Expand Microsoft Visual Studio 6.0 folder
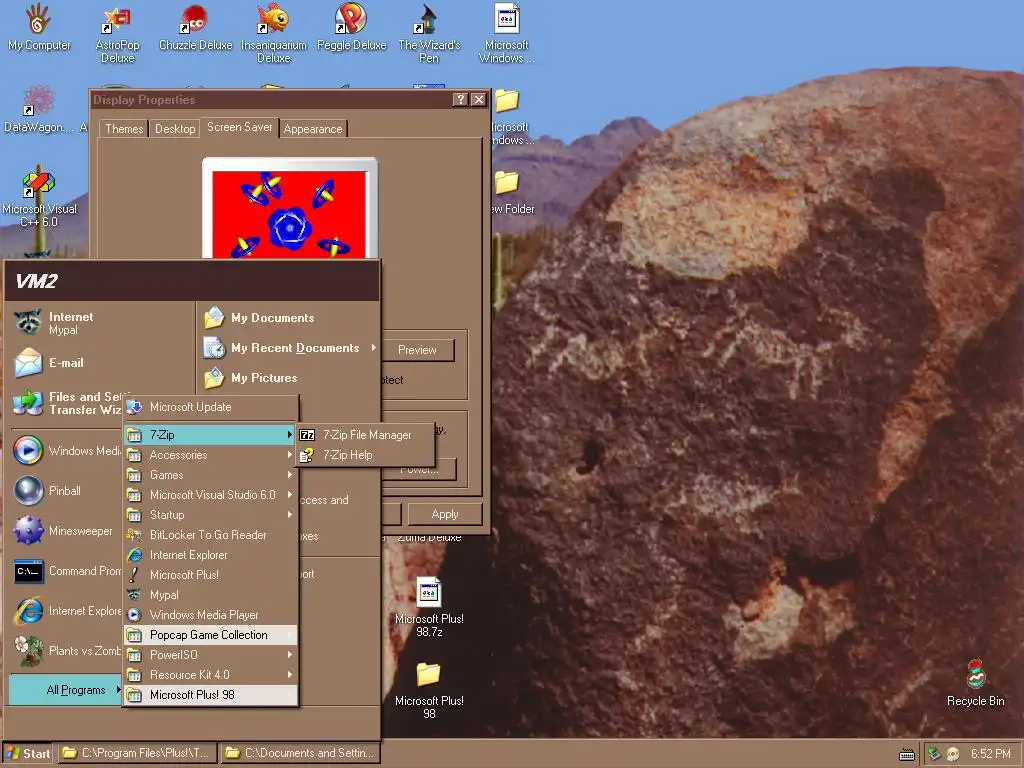This screenshot has height=768, width=1024. point(210,495)
